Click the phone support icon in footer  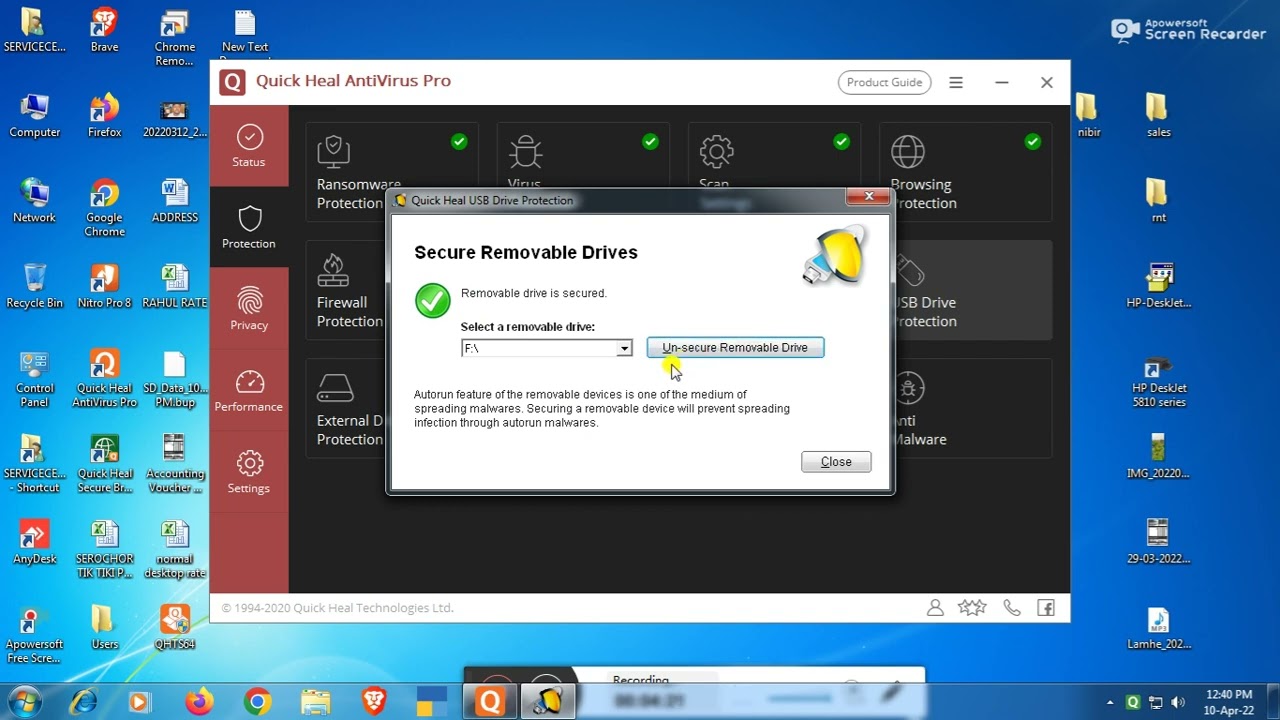tap(1012, 608)
